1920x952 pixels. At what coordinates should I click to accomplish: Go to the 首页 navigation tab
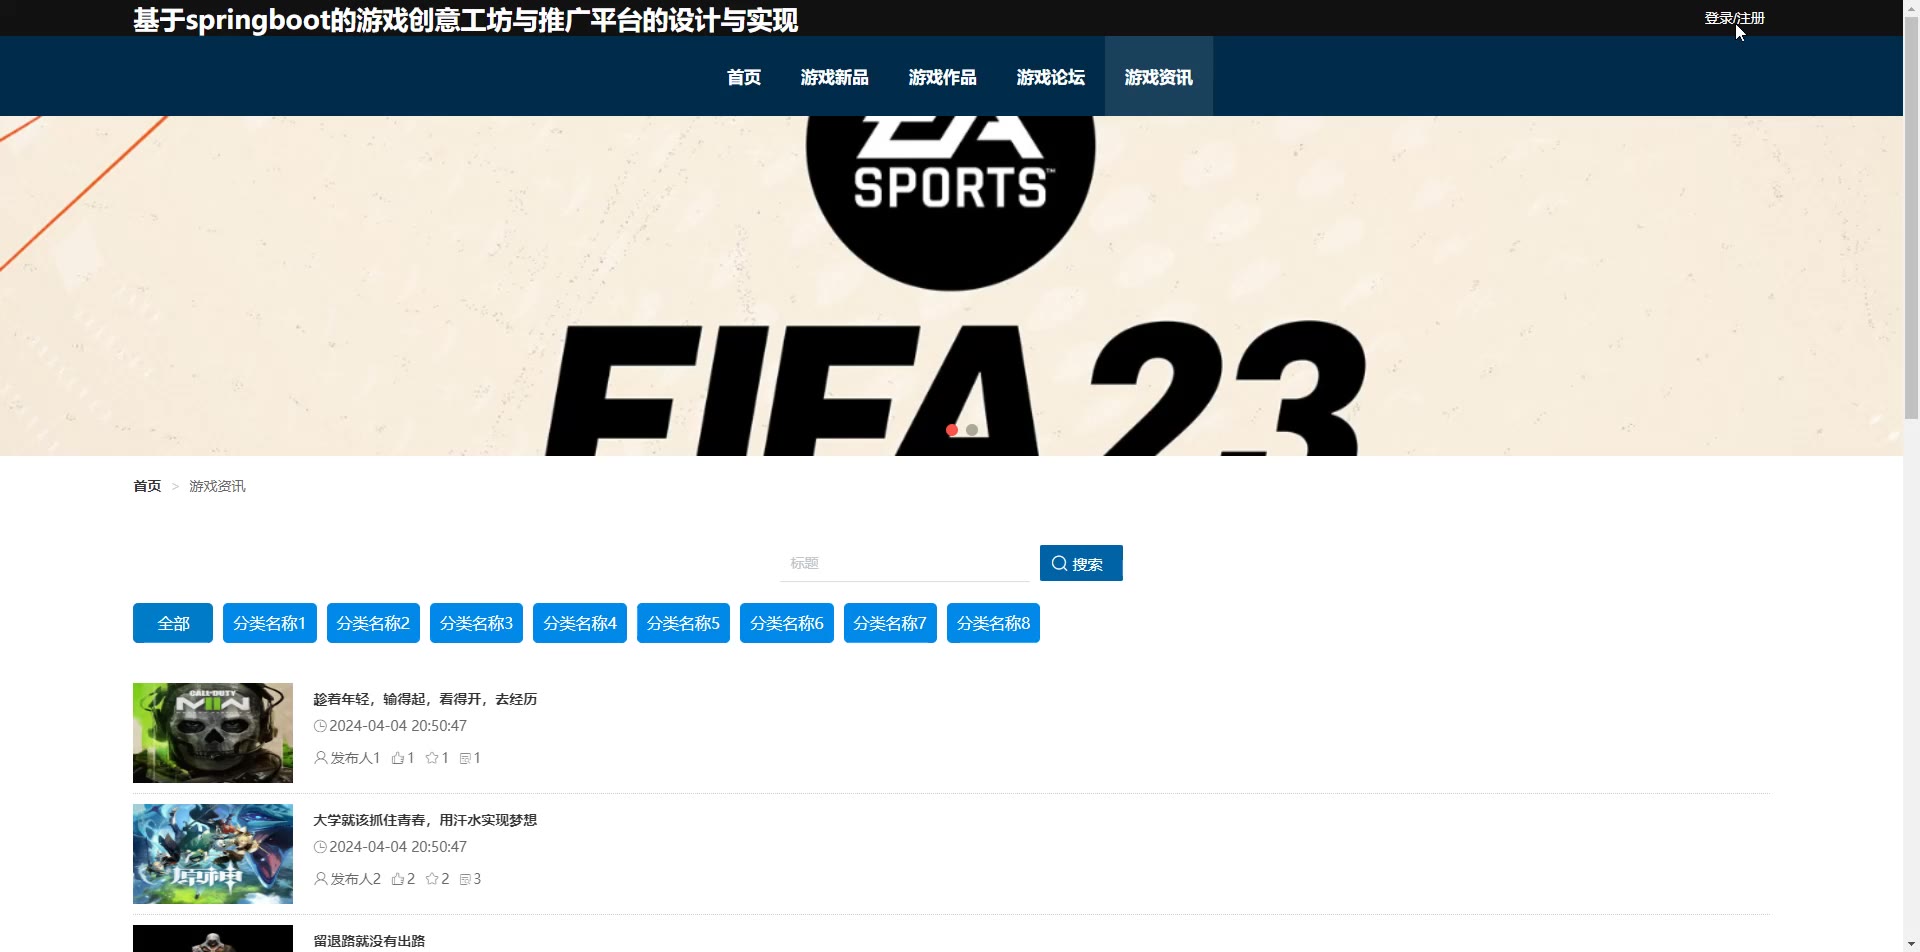744,77
